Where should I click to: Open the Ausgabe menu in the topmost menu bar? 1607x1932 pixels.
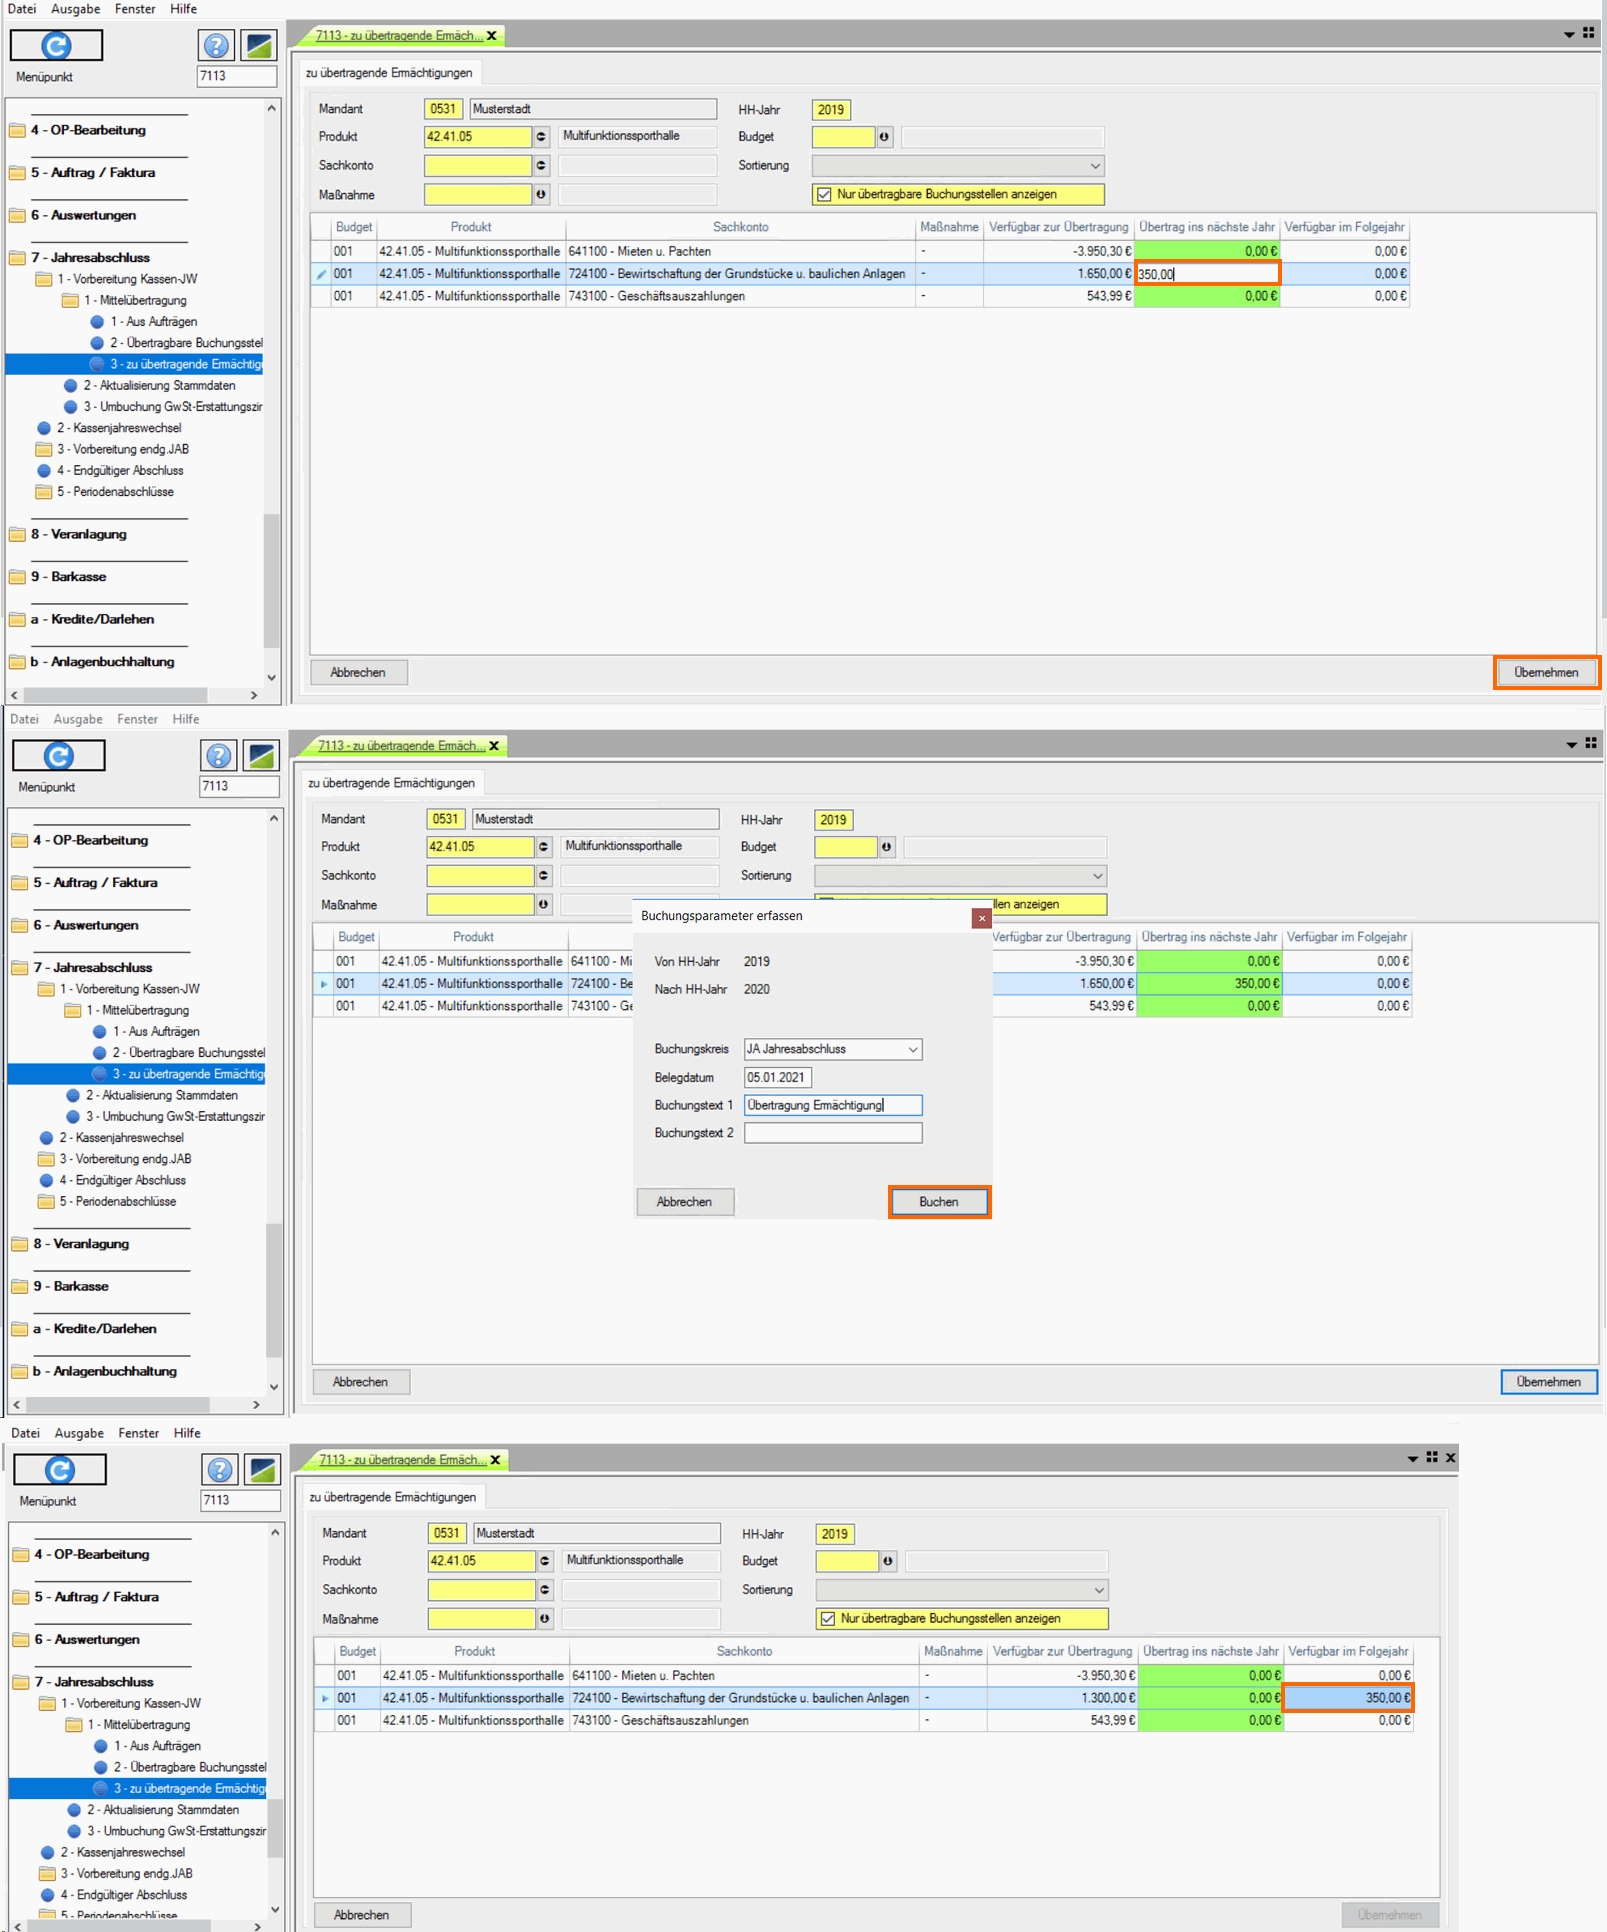pos(75,9)
